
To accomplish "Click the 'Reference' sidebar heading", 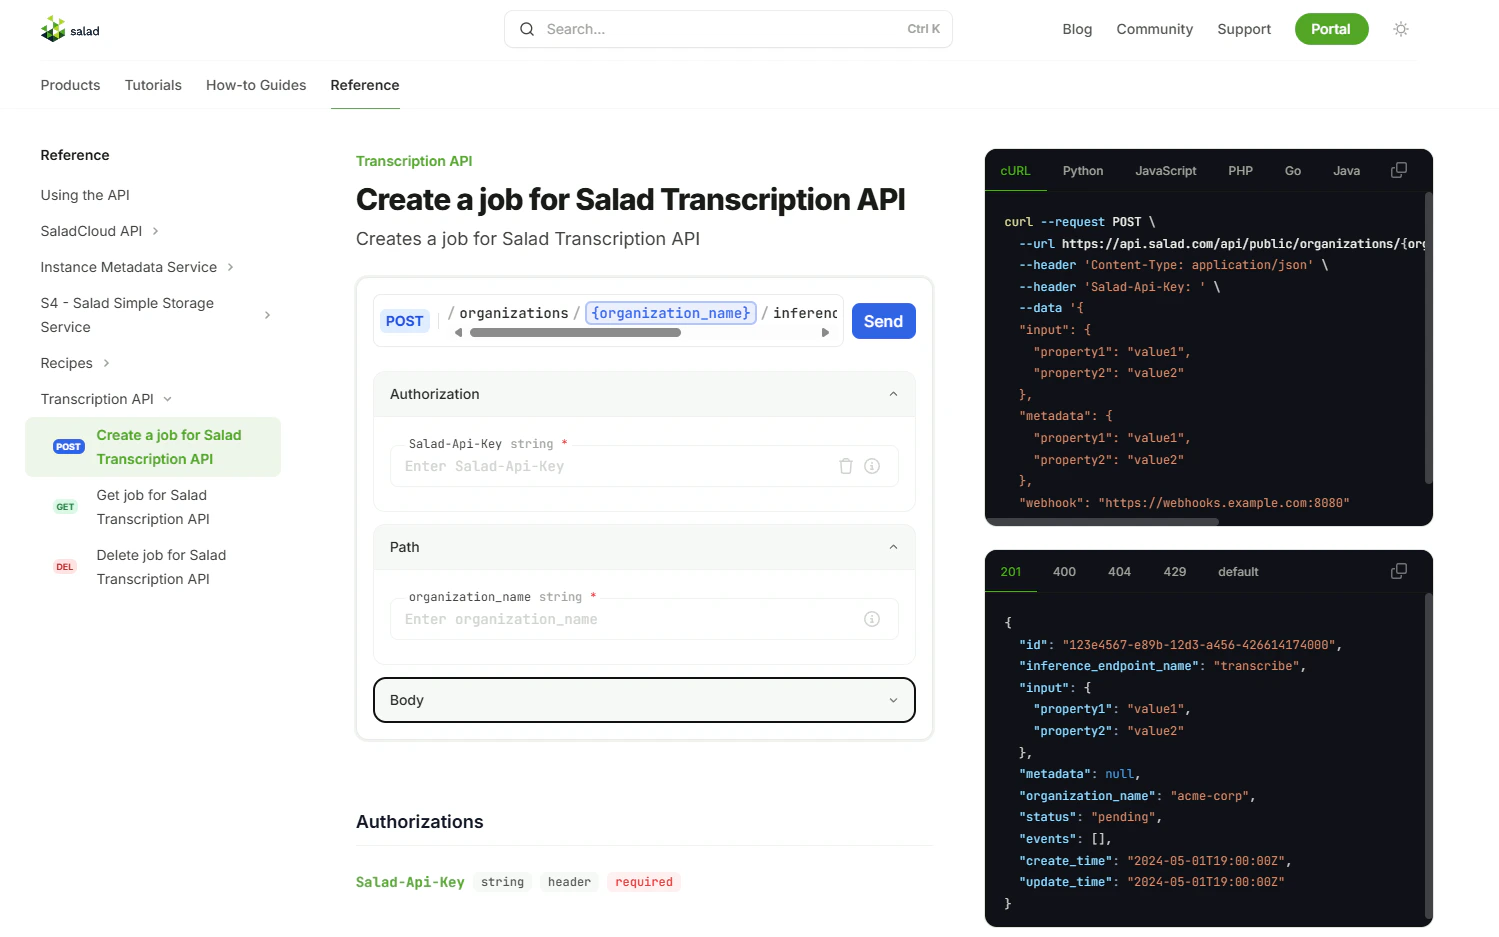I will pos(75,155).
